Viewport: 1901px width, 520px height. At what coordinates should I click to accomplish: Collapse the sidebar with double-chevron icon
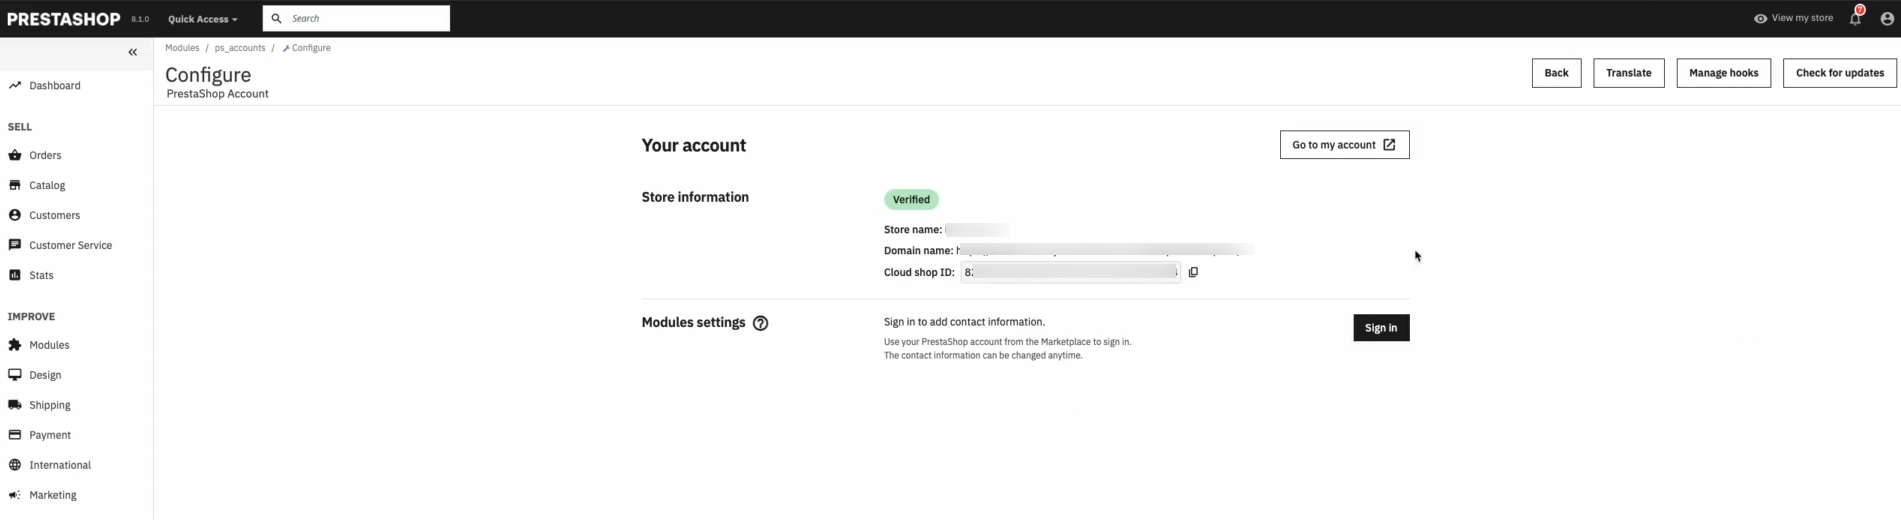[x=132, y=52]
